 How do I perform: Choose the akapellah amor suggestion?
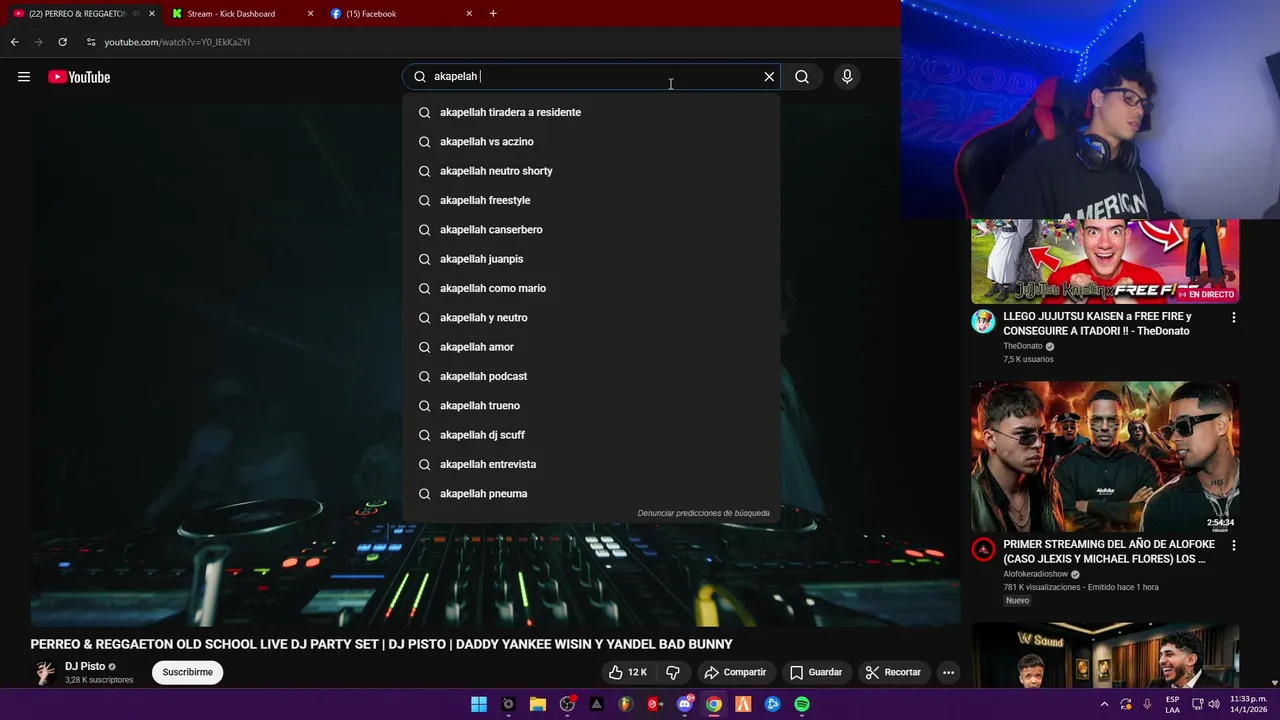click(591, 347)
